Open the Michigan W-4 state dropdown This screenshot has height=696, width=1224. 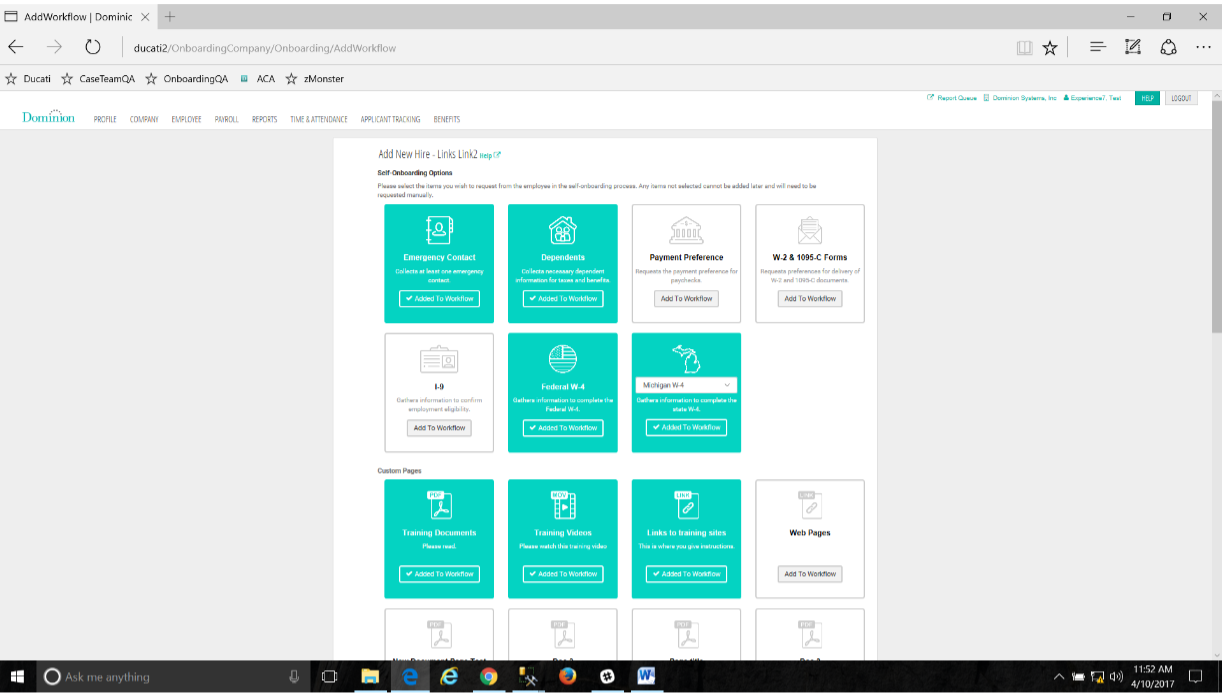point(687,385)
